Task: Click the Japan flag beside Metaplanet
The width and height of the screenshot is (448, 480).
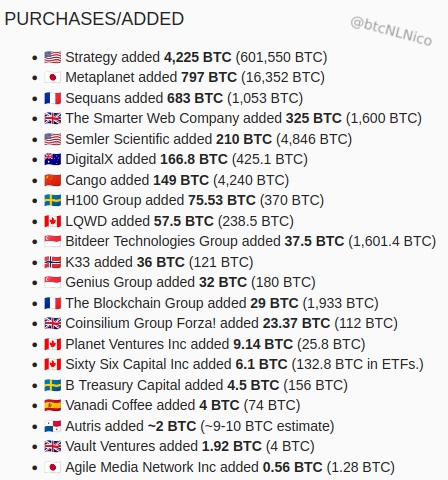Action: [x=53, y=77]
